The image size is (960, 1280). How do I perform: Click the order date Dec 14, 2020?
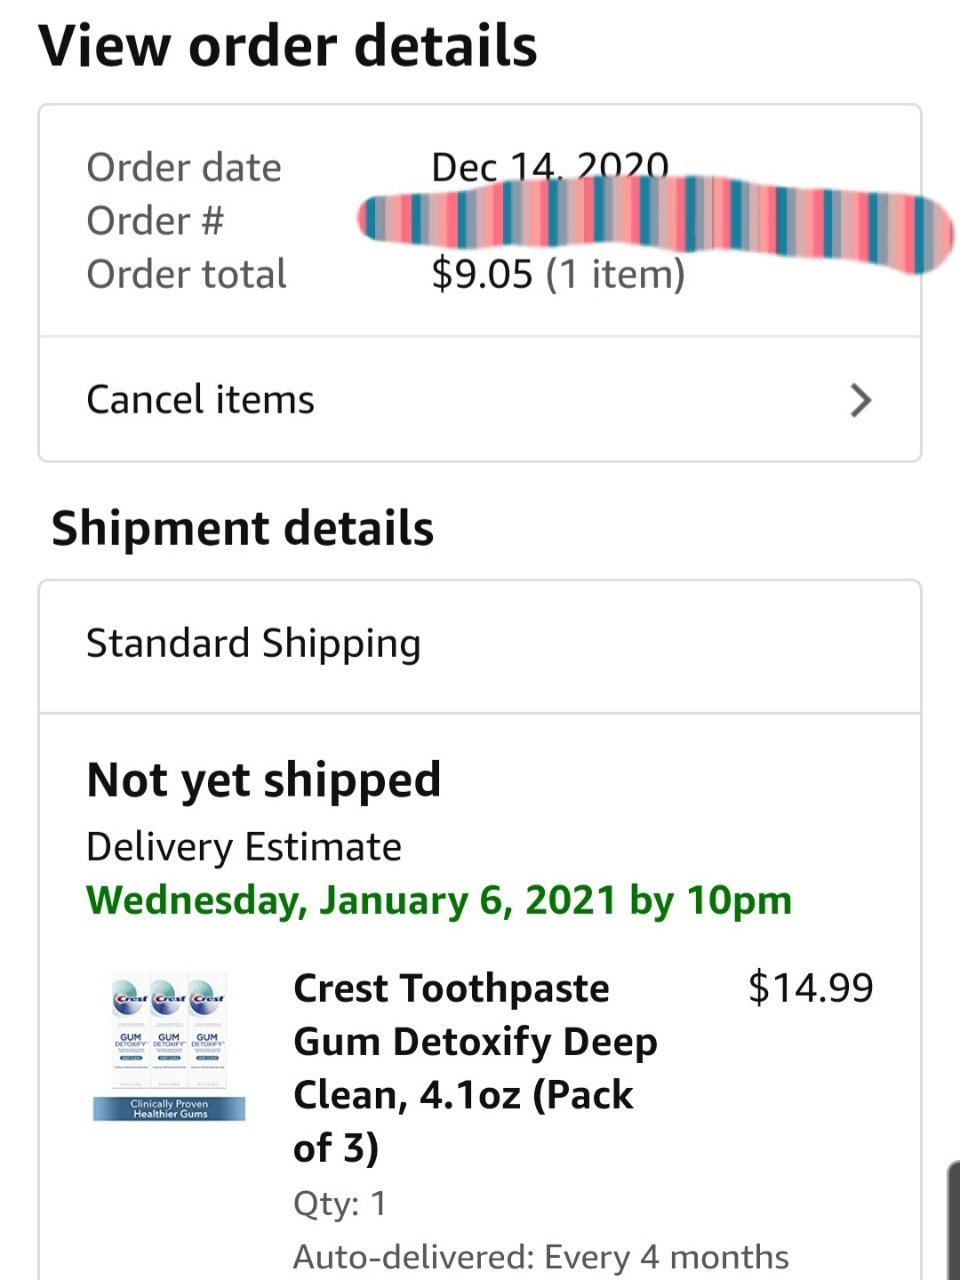point(550,167)
